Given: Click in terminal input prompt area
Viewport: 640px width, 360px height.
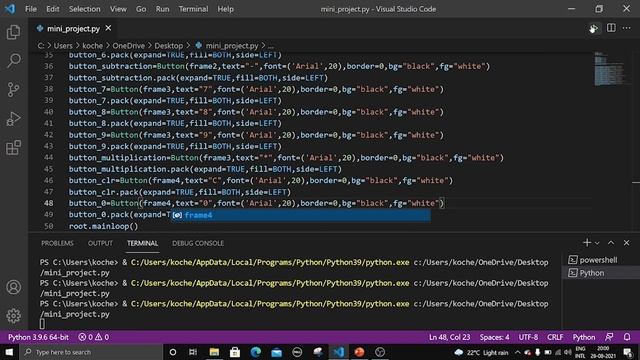Looking at the screenshot, I should point(42,324).
